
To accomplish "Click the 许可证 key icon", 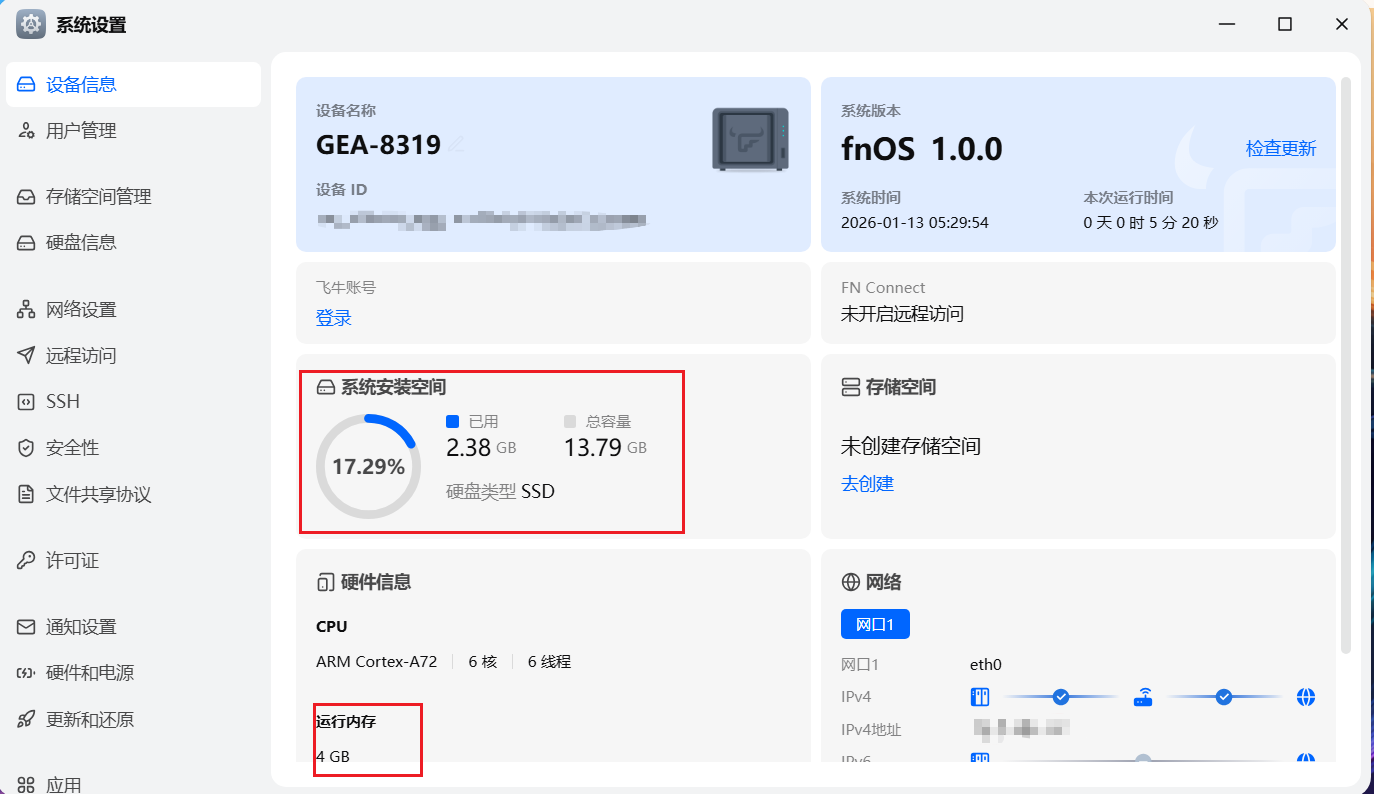I will (x=26, y=561).
